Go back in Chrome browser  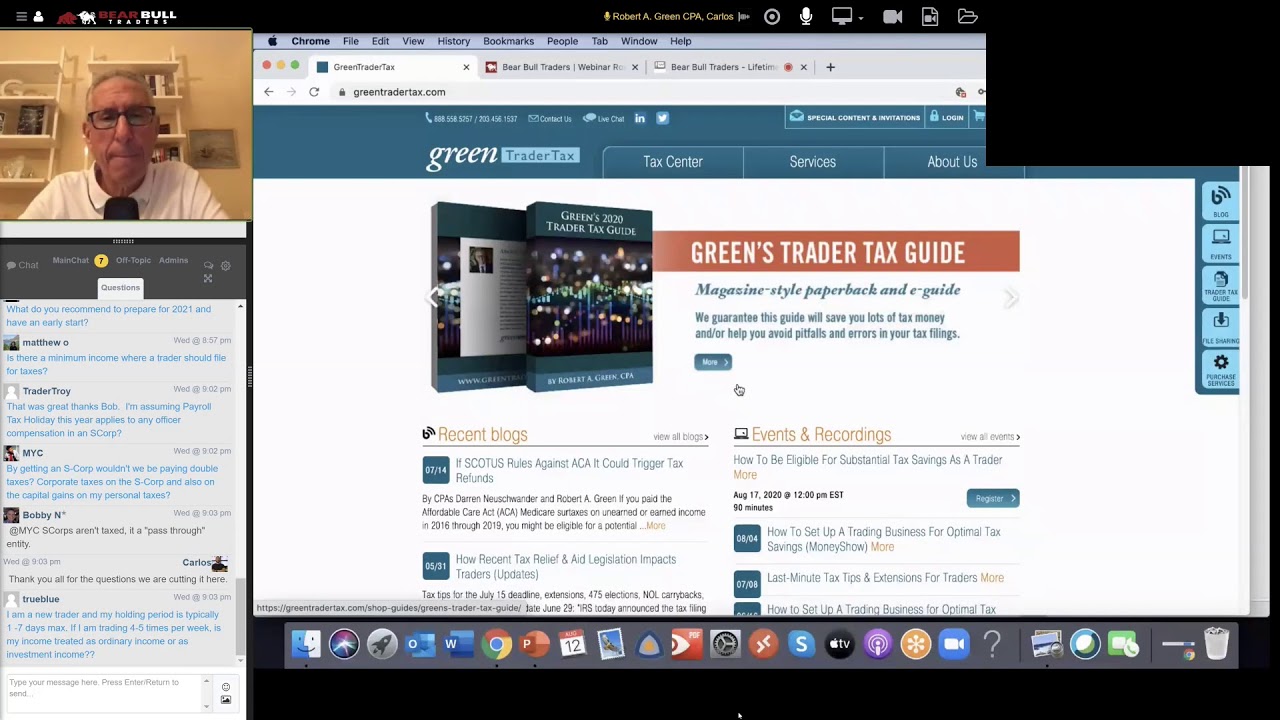coord(268,92)
